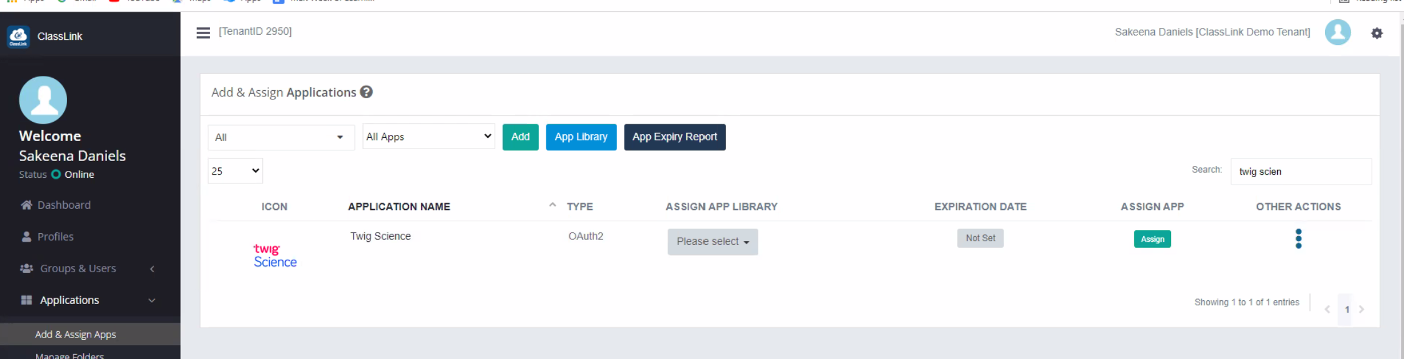
Task: Click the Profiles person icon
Action: pyautogui.click(x=27, y=237)
